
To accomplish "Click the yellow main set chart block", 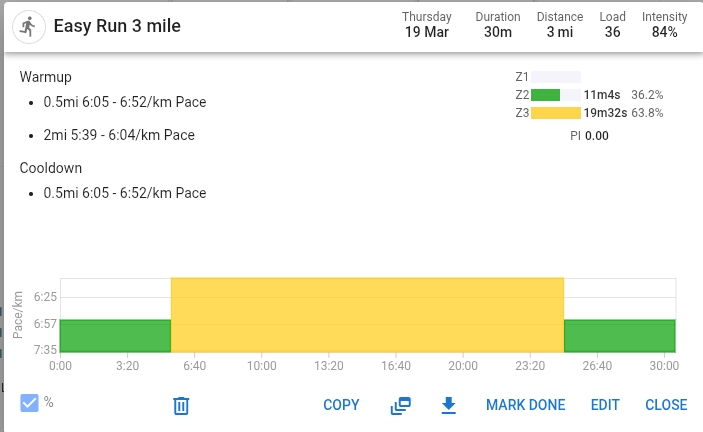I will (x=367, y=314).
